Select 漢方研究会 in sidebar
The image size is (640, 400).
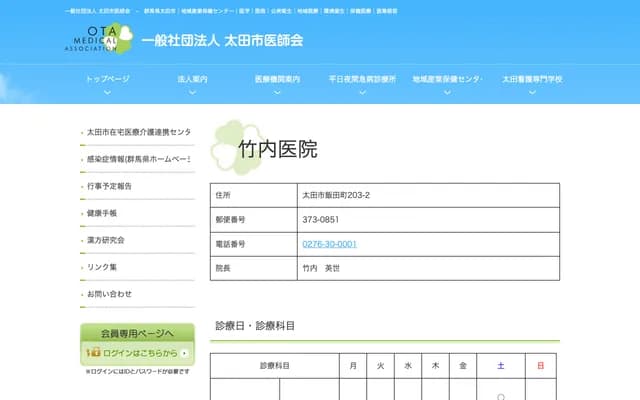(106, 240)
